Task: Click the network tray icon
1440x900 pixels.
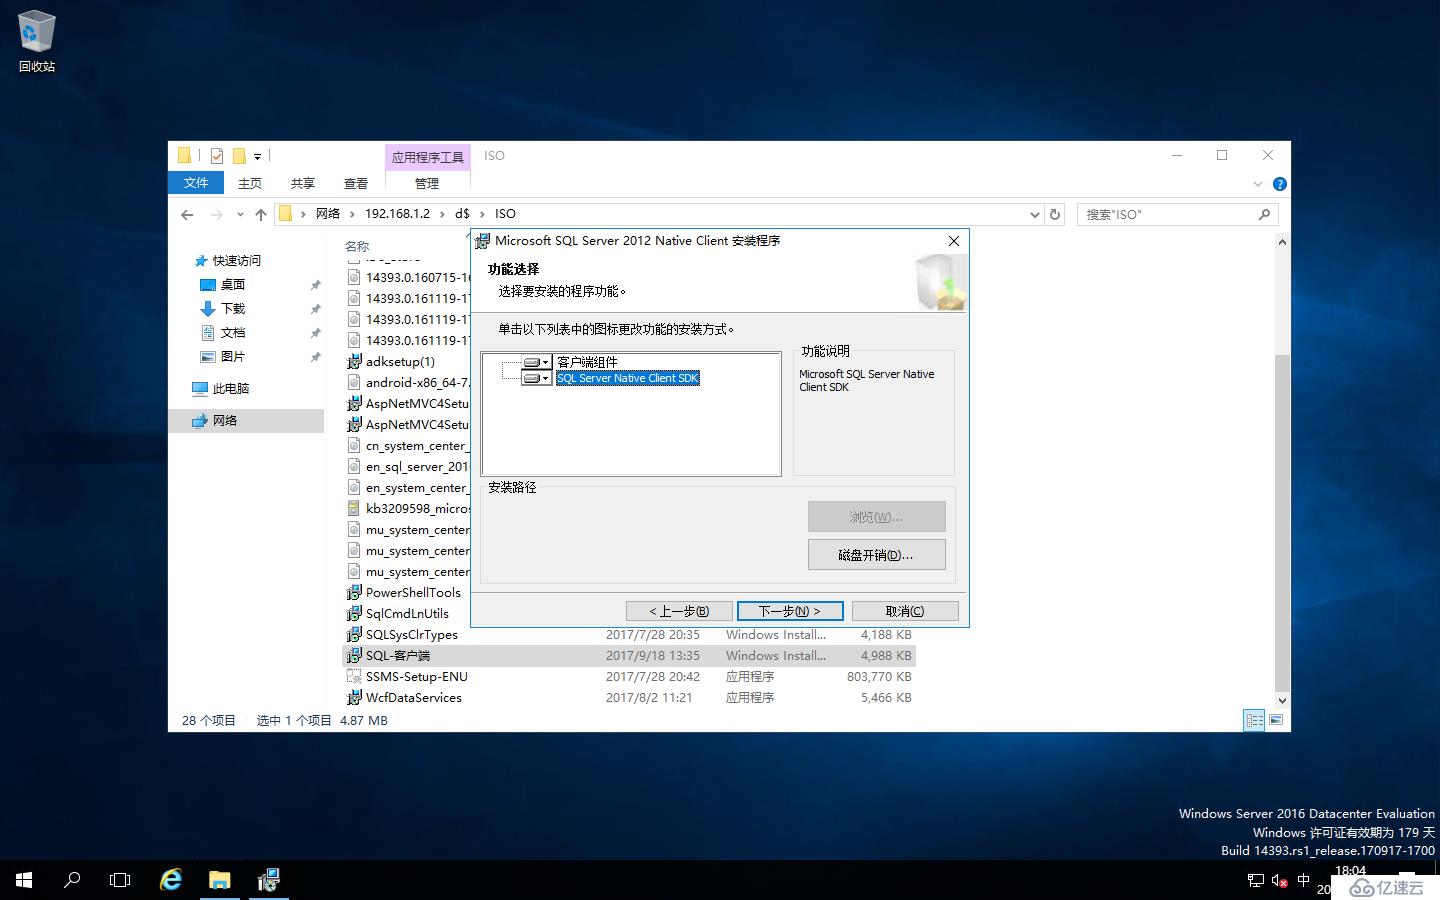Action: (1256, 880)
